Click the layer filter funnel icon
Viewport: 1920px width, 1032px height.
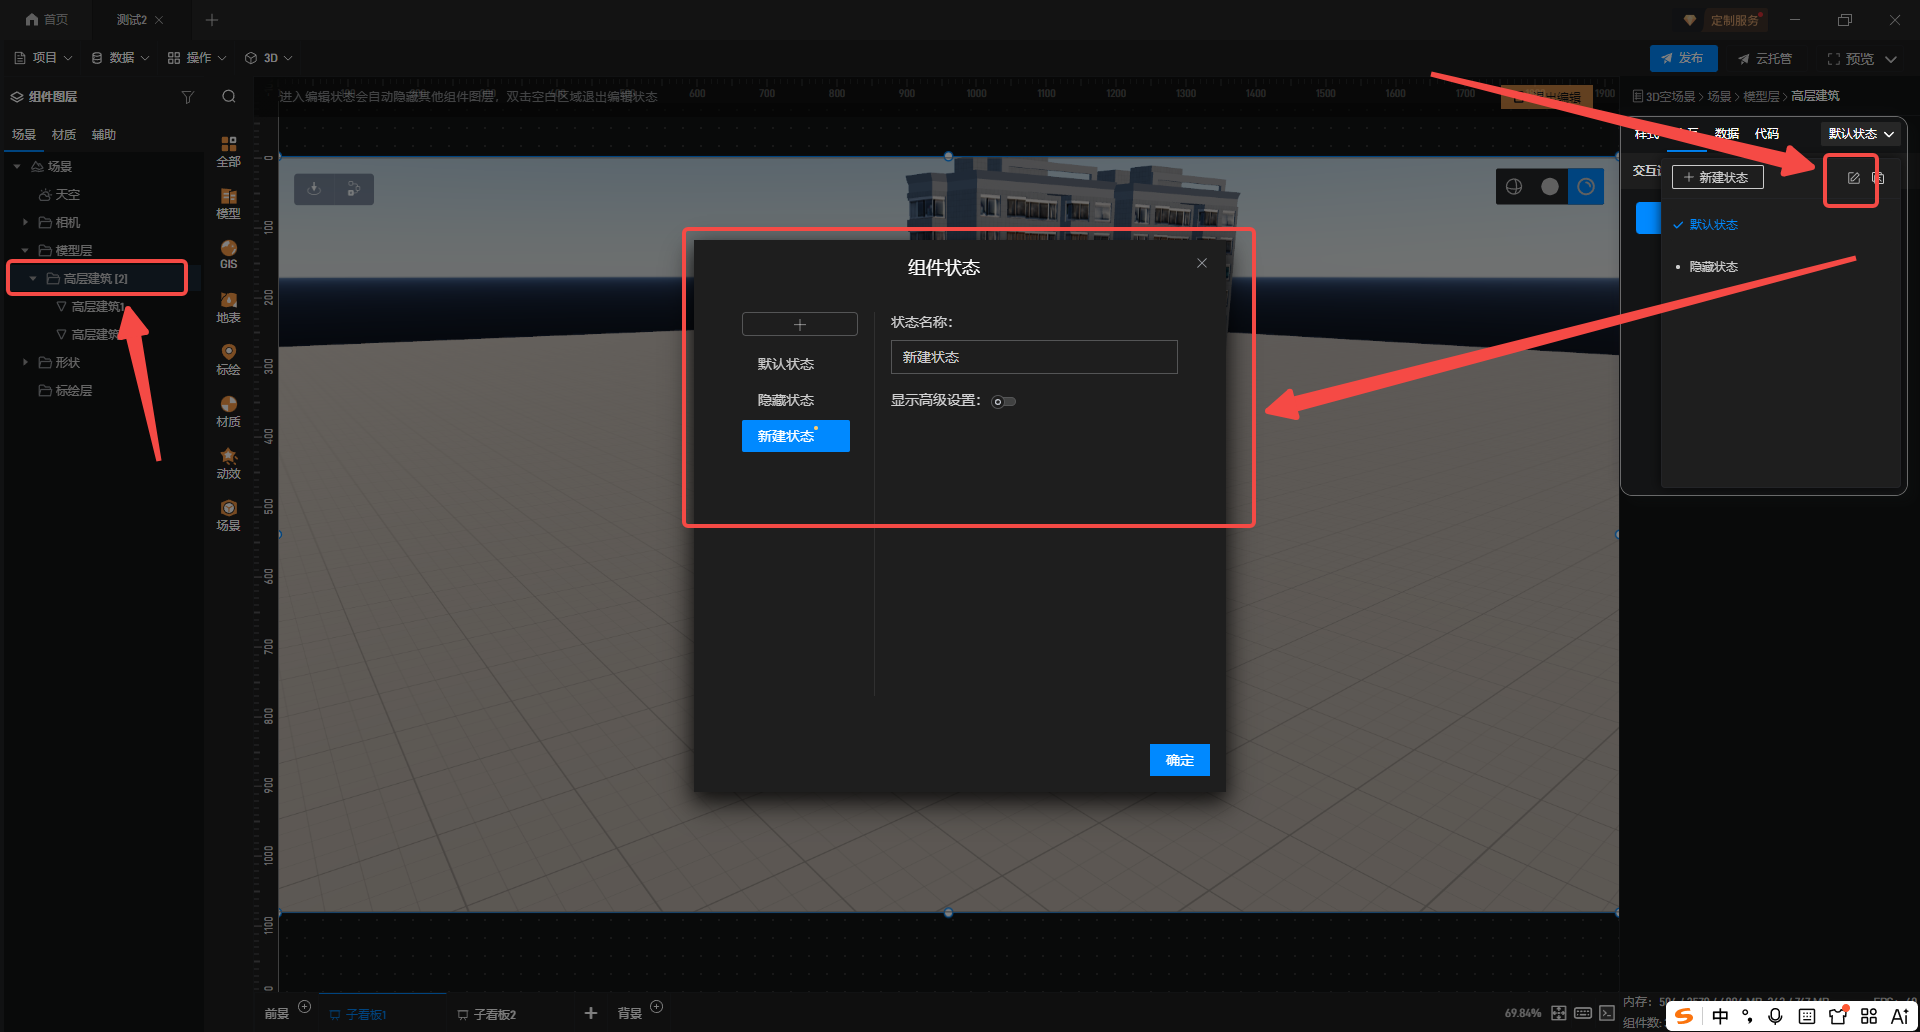(x=187, y=97)
